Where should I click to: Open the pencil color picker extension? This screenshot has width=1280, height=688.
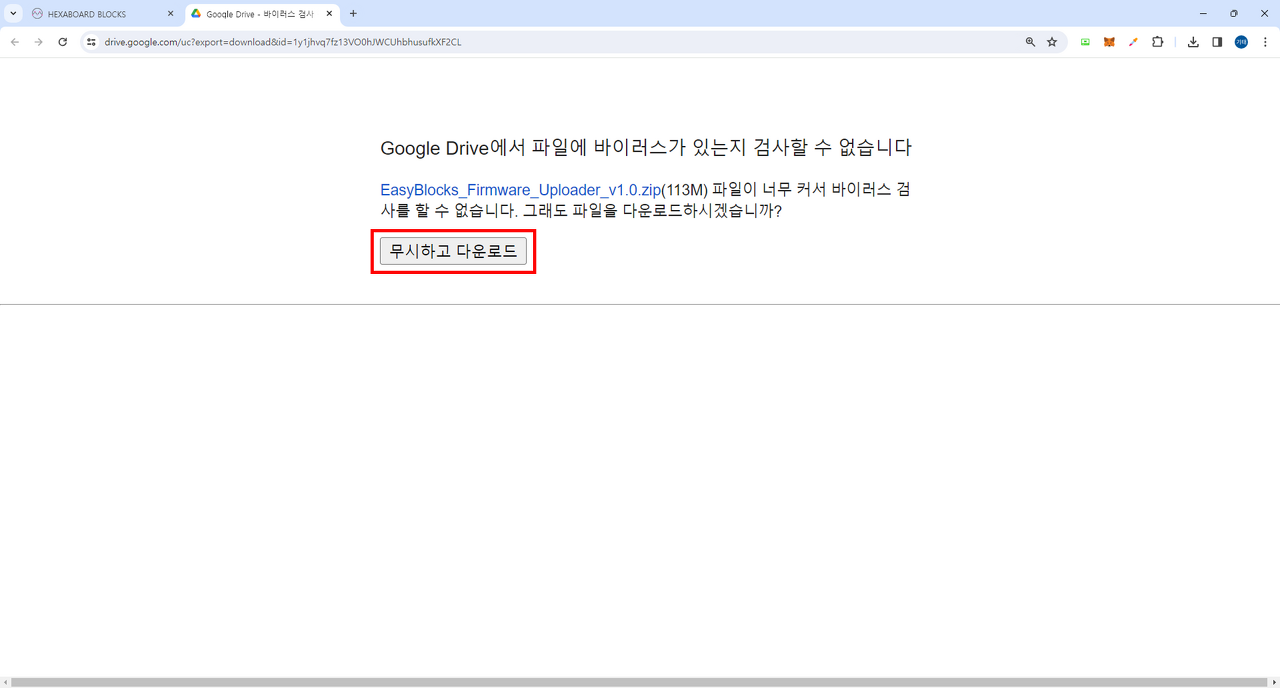pos(1133,42)
